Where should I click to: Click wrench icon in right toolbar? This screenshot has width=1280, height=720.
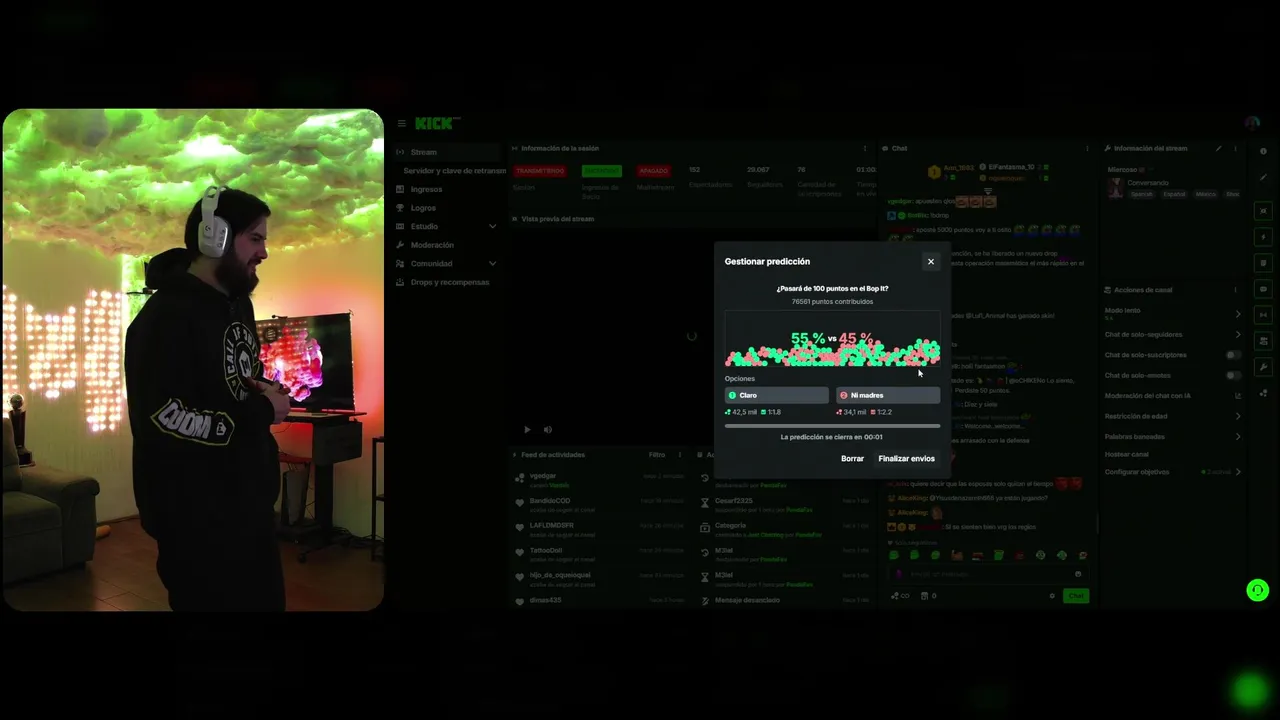point(1263,367)
